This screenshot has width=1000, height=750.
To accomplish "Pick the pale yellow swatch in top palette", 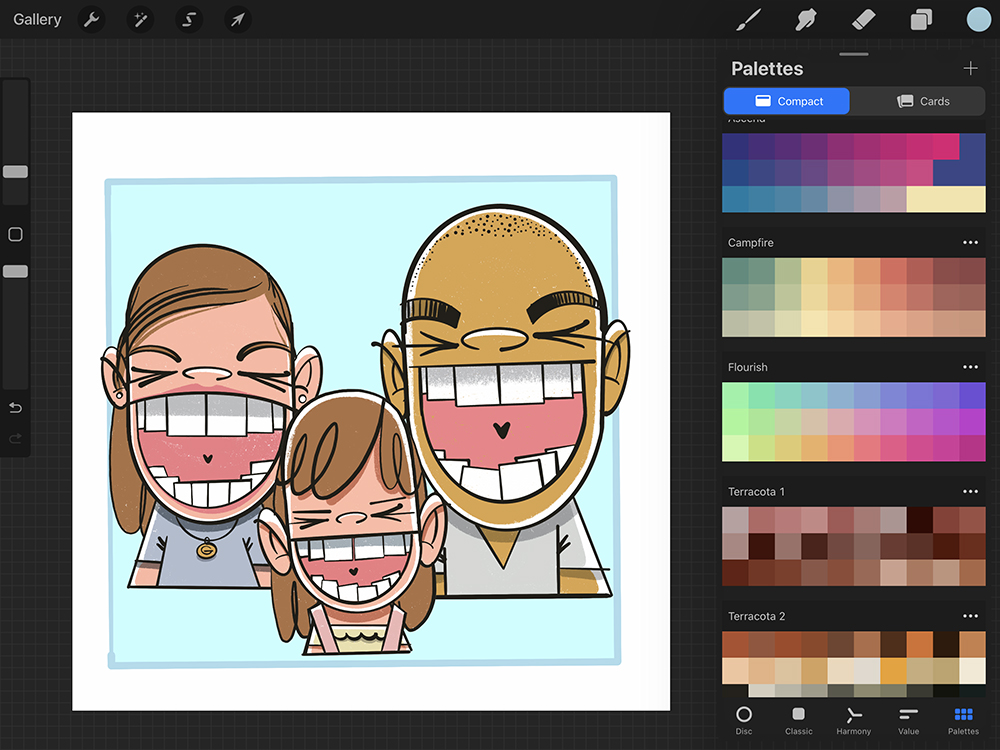I will pos(946,199).
